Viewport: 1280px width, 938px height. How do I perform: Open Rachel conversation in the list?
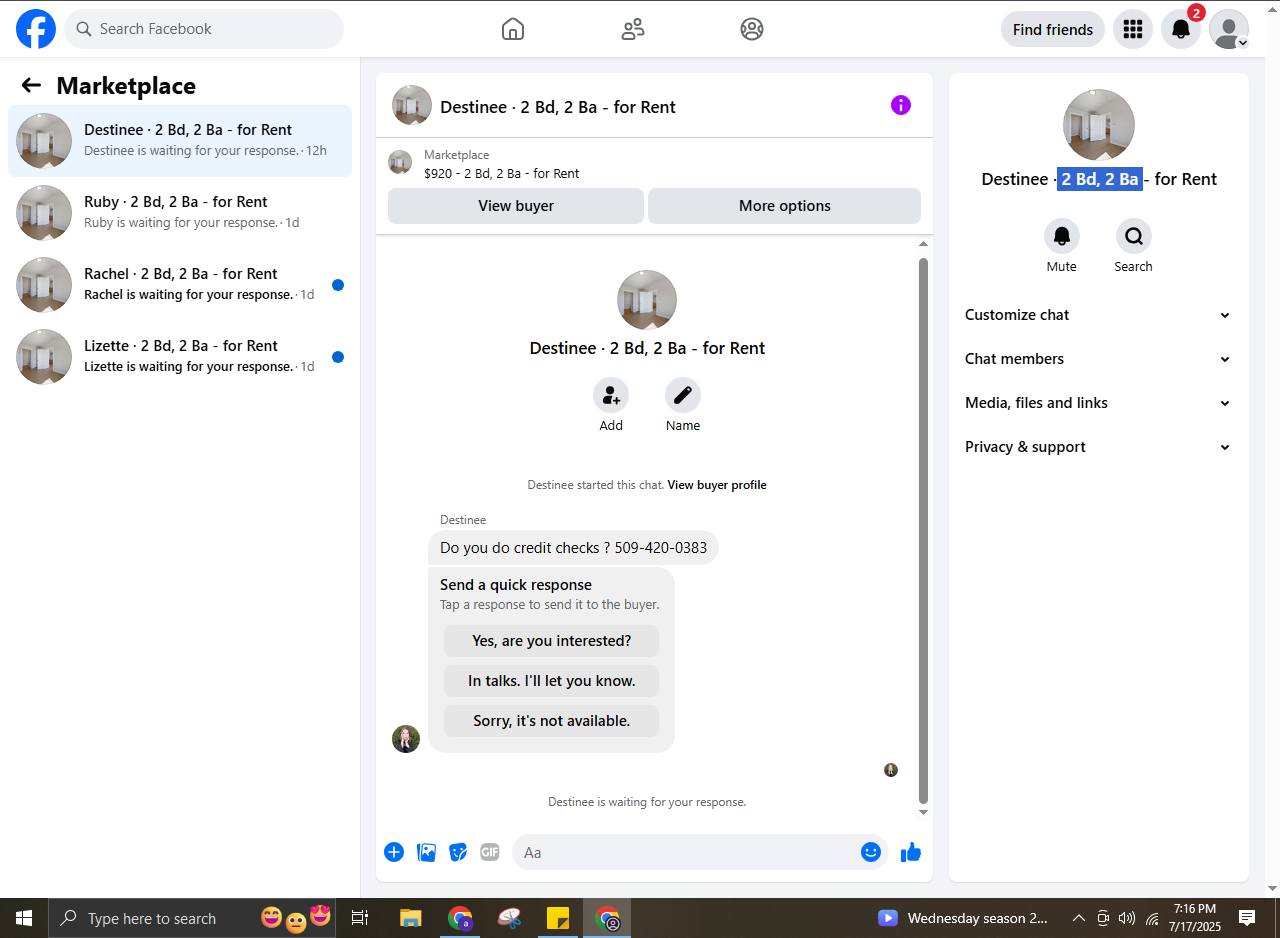180,285
